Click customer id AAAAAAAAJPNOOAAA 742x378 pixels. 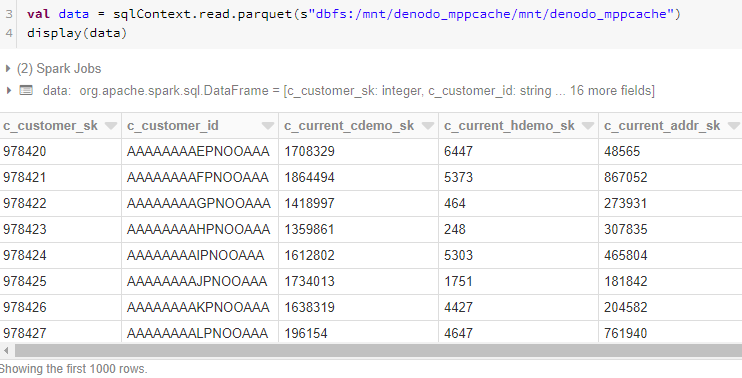197,281
